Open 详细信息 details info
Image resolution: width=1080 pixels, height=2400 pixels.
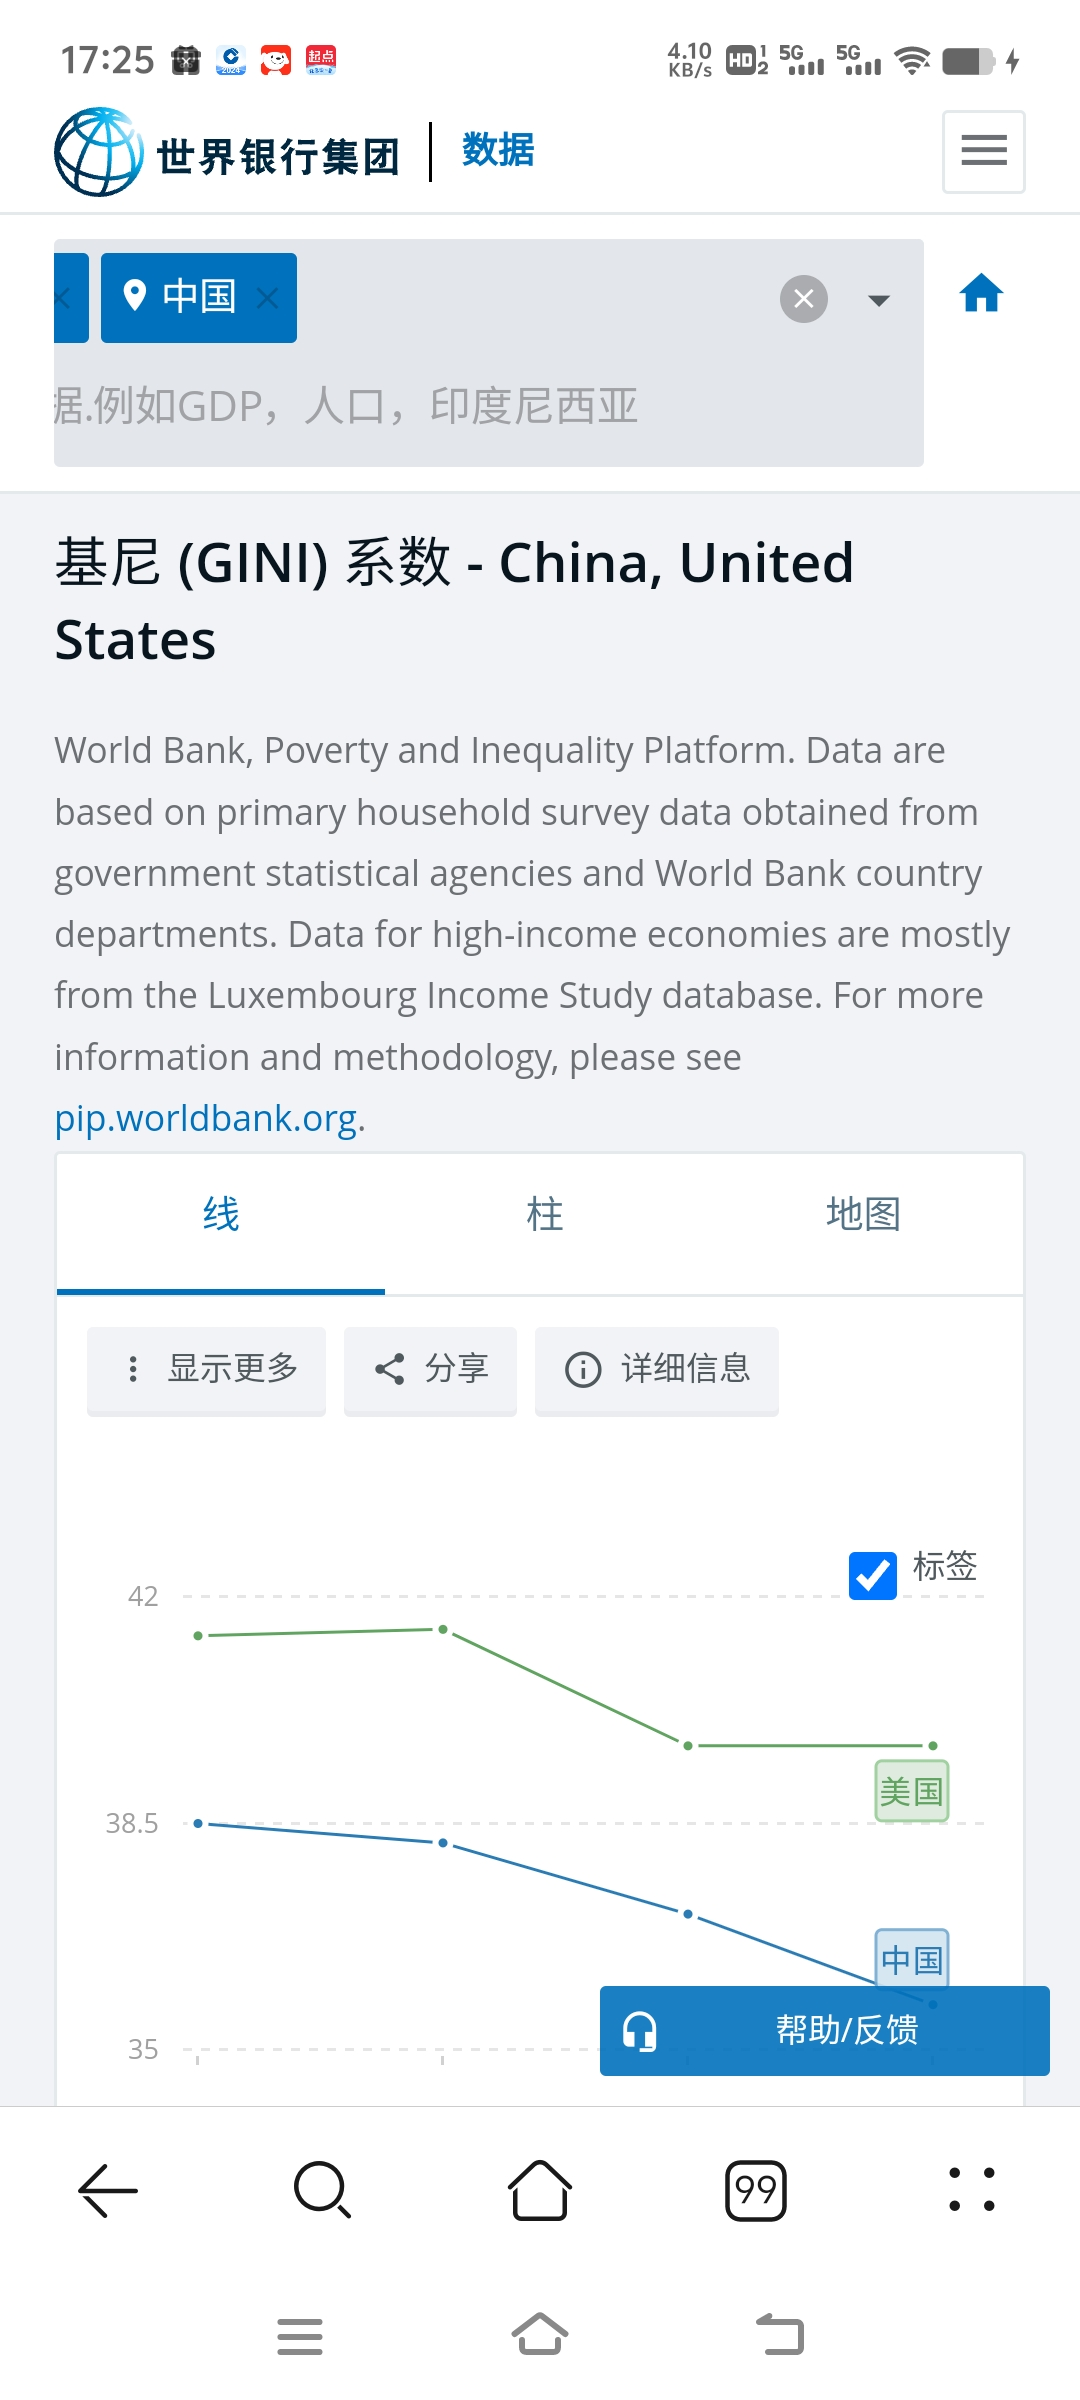pos(656,1369)
